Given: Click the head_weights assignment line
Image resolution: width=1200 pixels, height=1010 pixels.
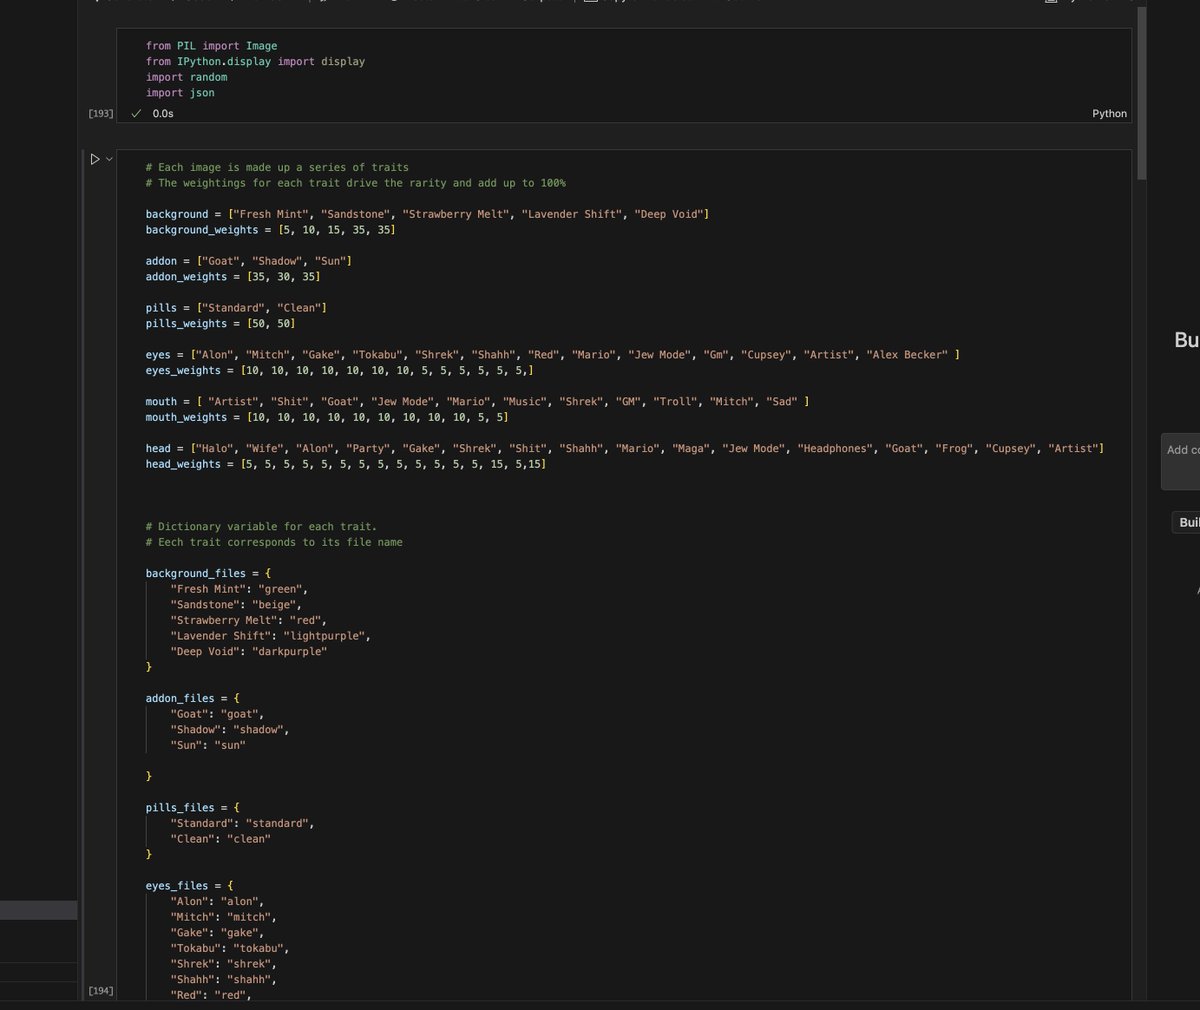Looking at the screenshot, I should coord(346,465).
